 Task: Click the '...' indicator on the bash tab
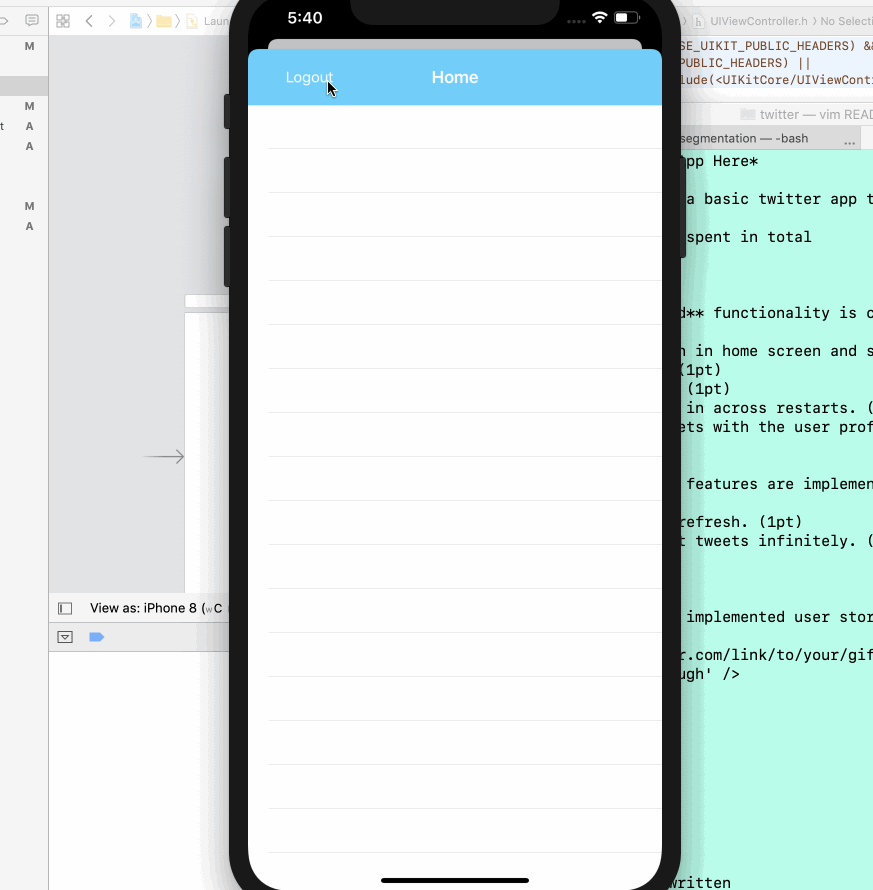tap(849, 142)
